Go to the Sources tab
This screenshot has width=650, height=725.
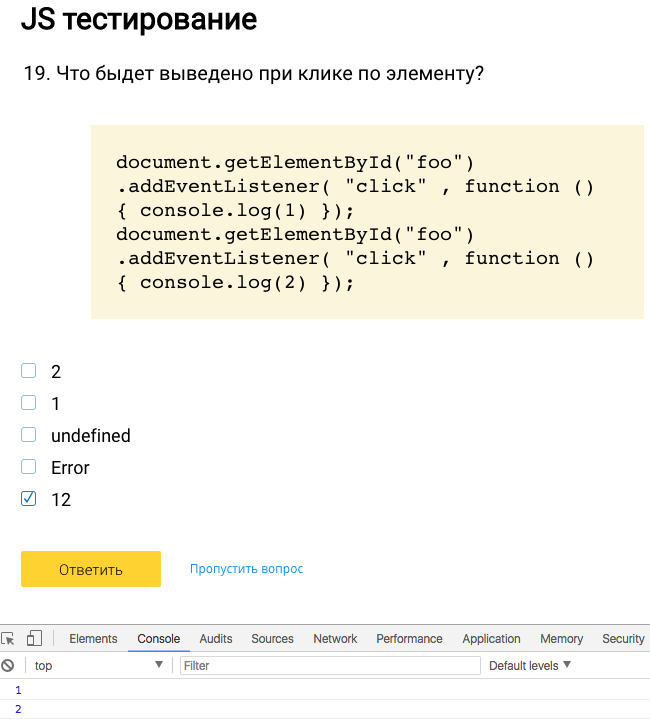coord(272,639)
